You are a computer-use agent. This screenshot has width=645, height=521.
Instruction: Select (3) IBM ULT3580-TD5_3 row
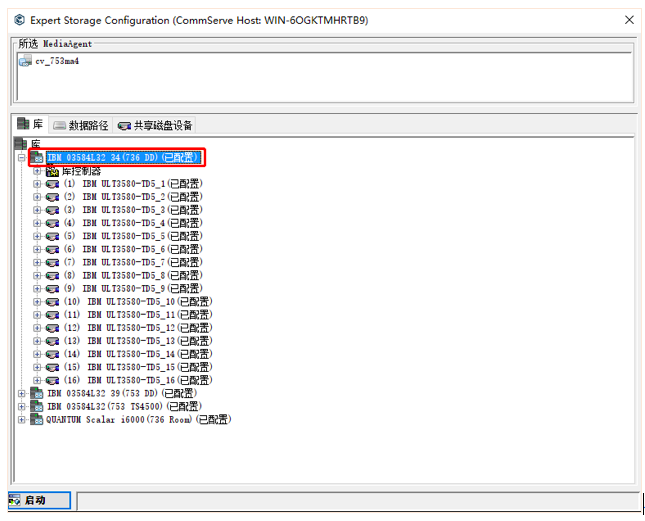click(133, 210)
